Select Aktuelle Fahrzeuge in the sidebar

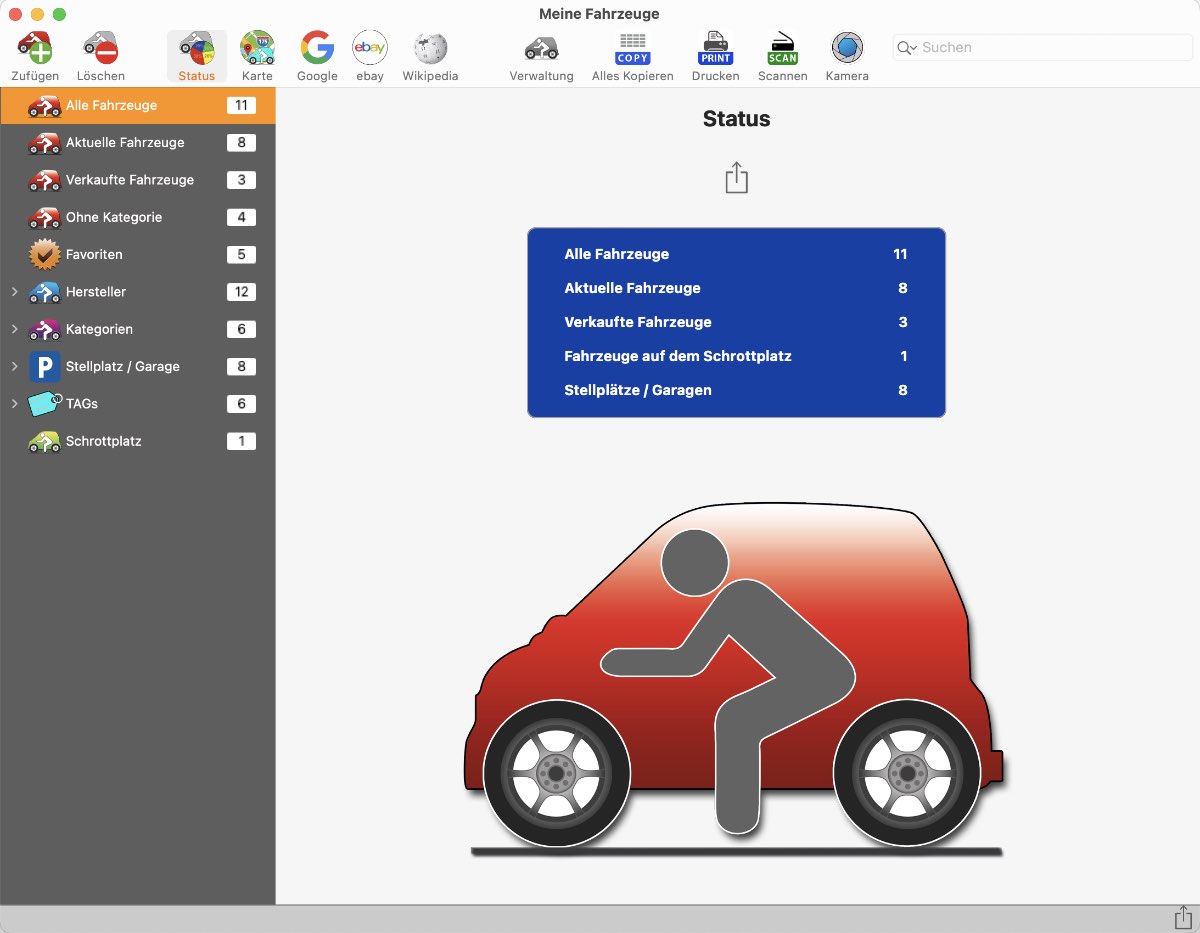[x=138, y=143]
